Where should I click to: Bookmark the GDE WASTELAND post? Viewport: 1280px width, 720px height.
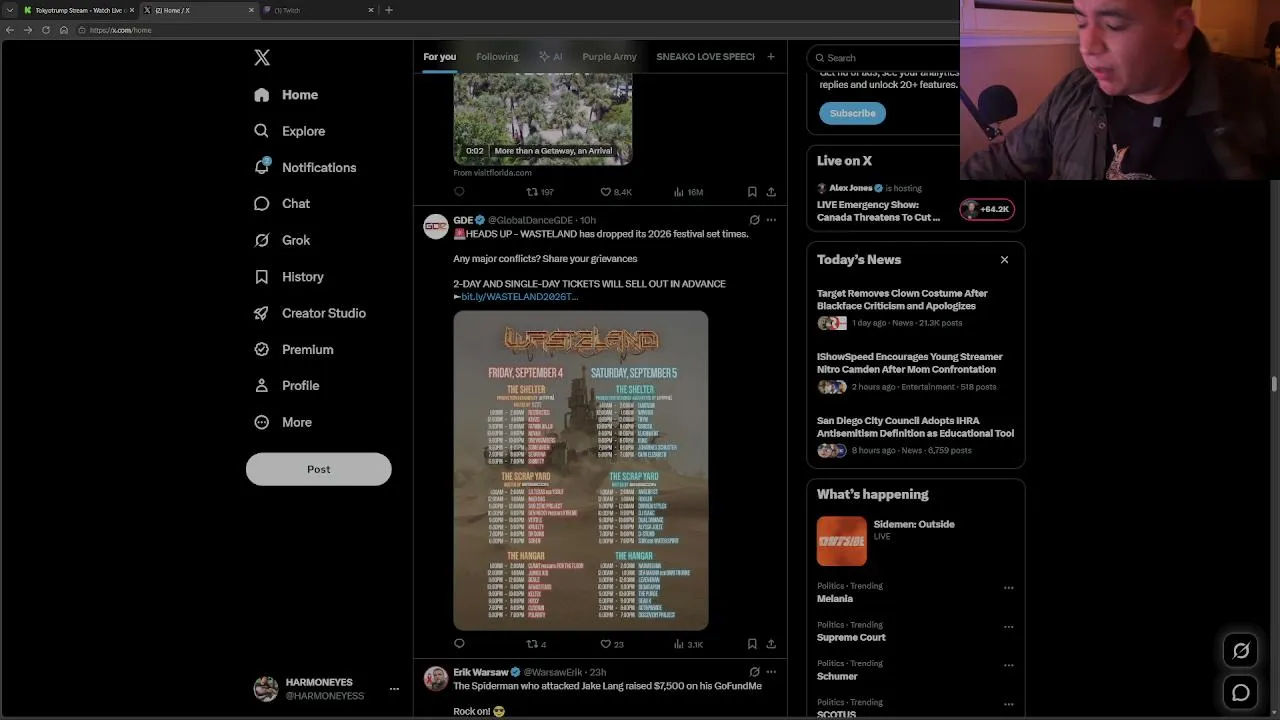[752, 644]
